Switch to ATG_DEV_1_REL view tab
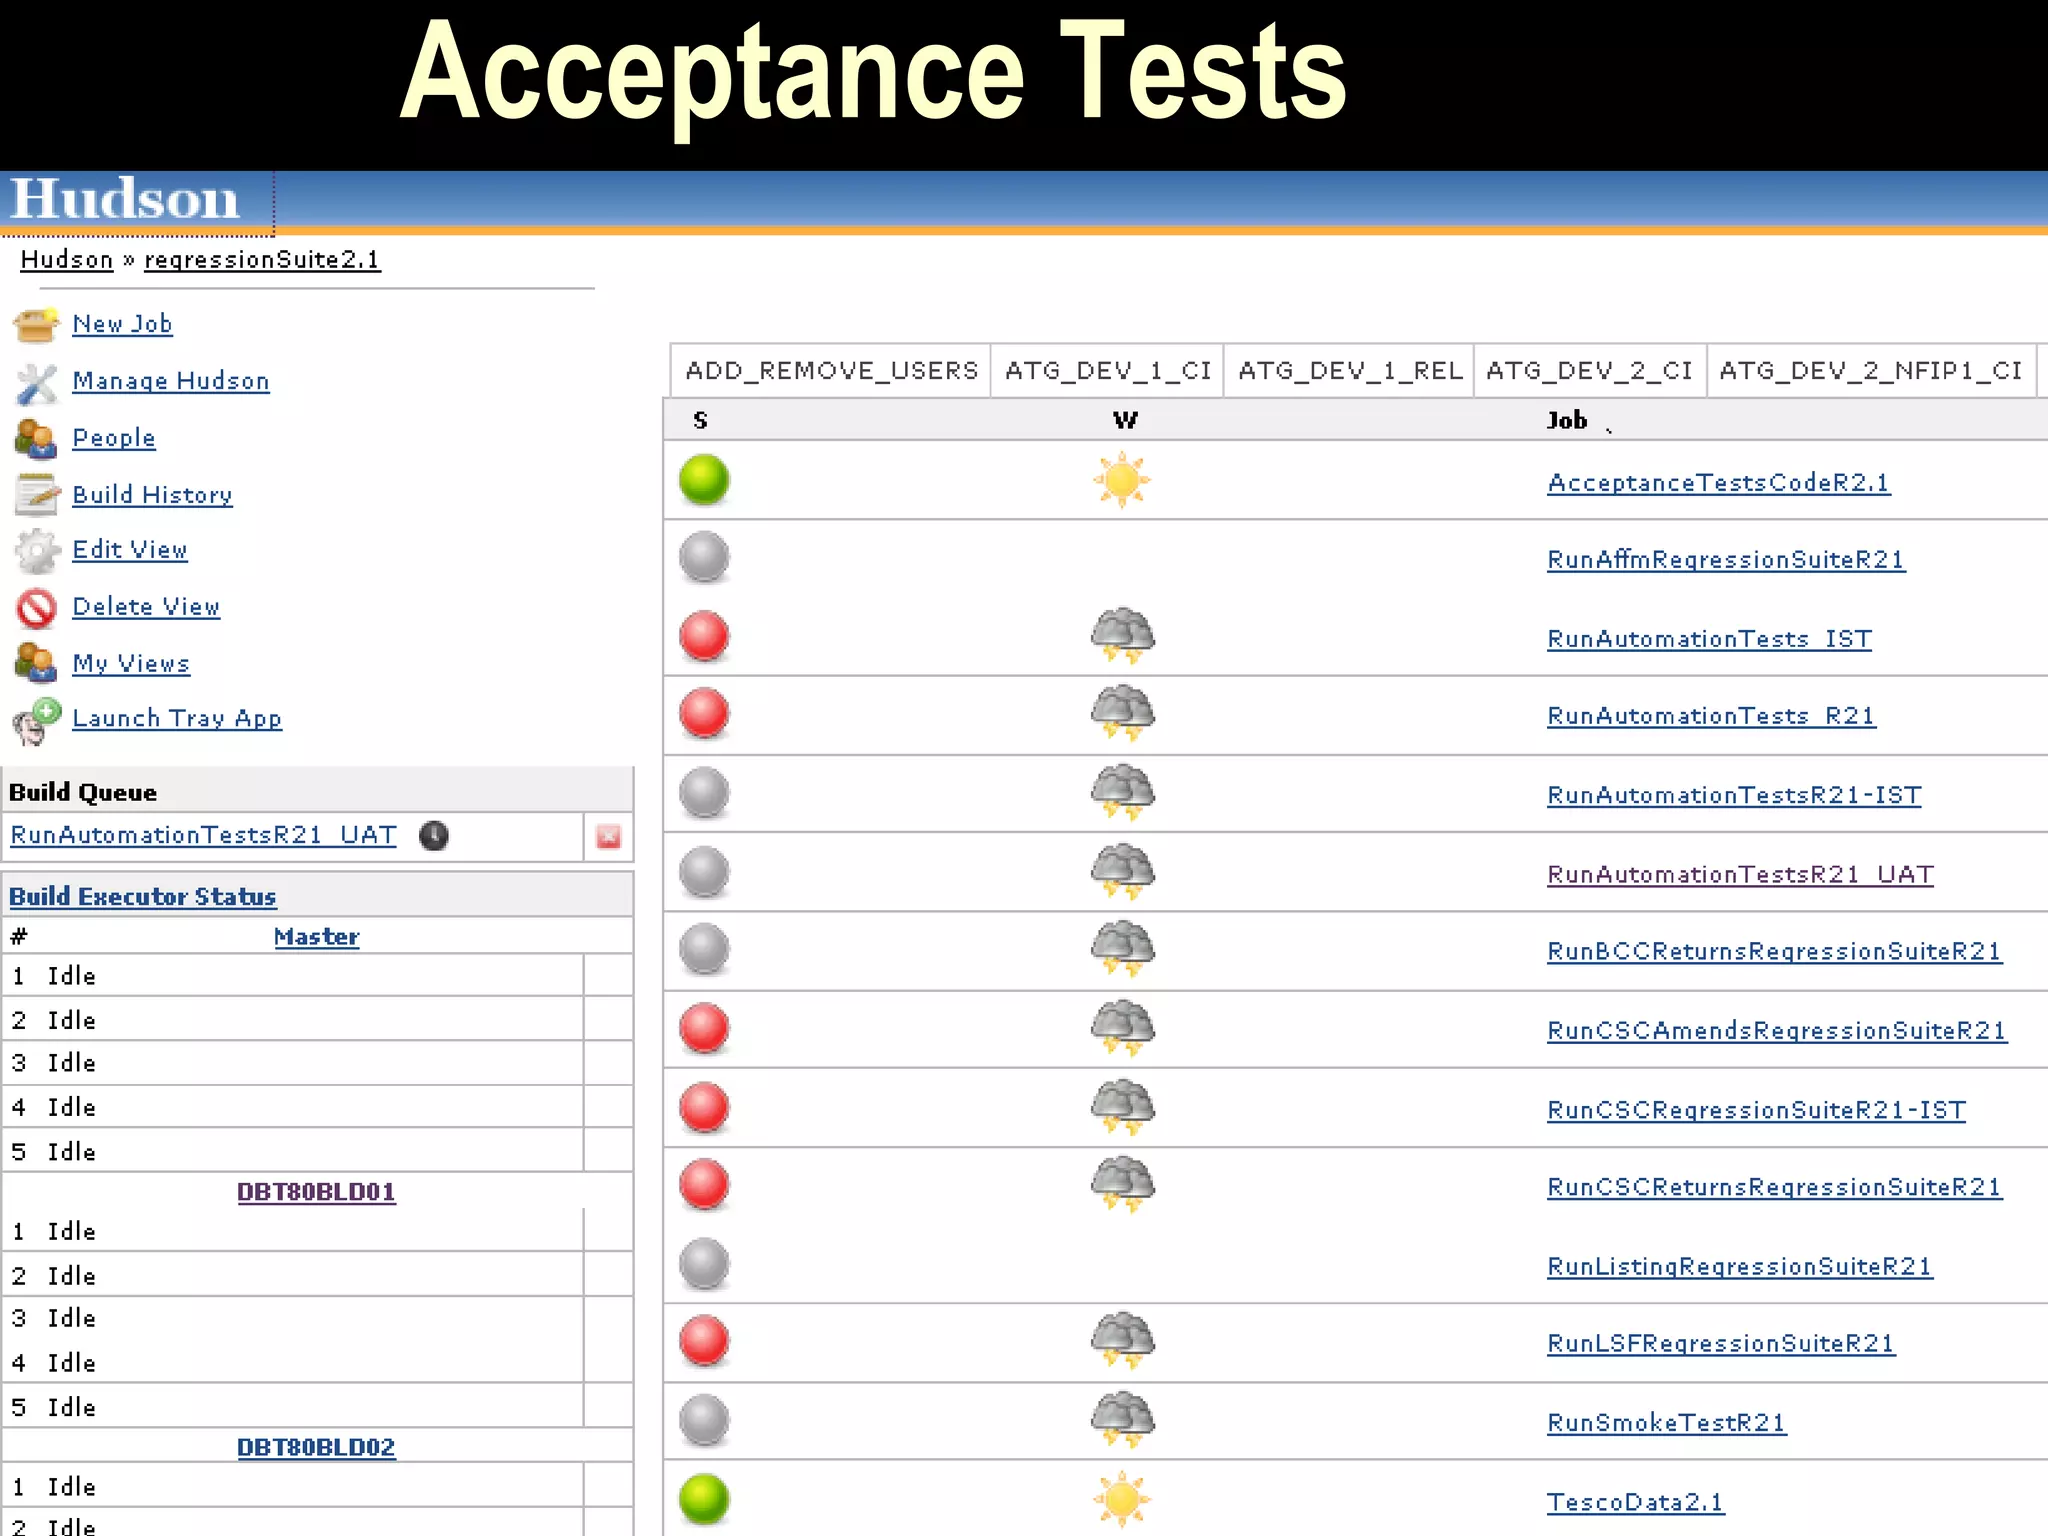2048x1536 pixels. click(x=1349, y=371)
